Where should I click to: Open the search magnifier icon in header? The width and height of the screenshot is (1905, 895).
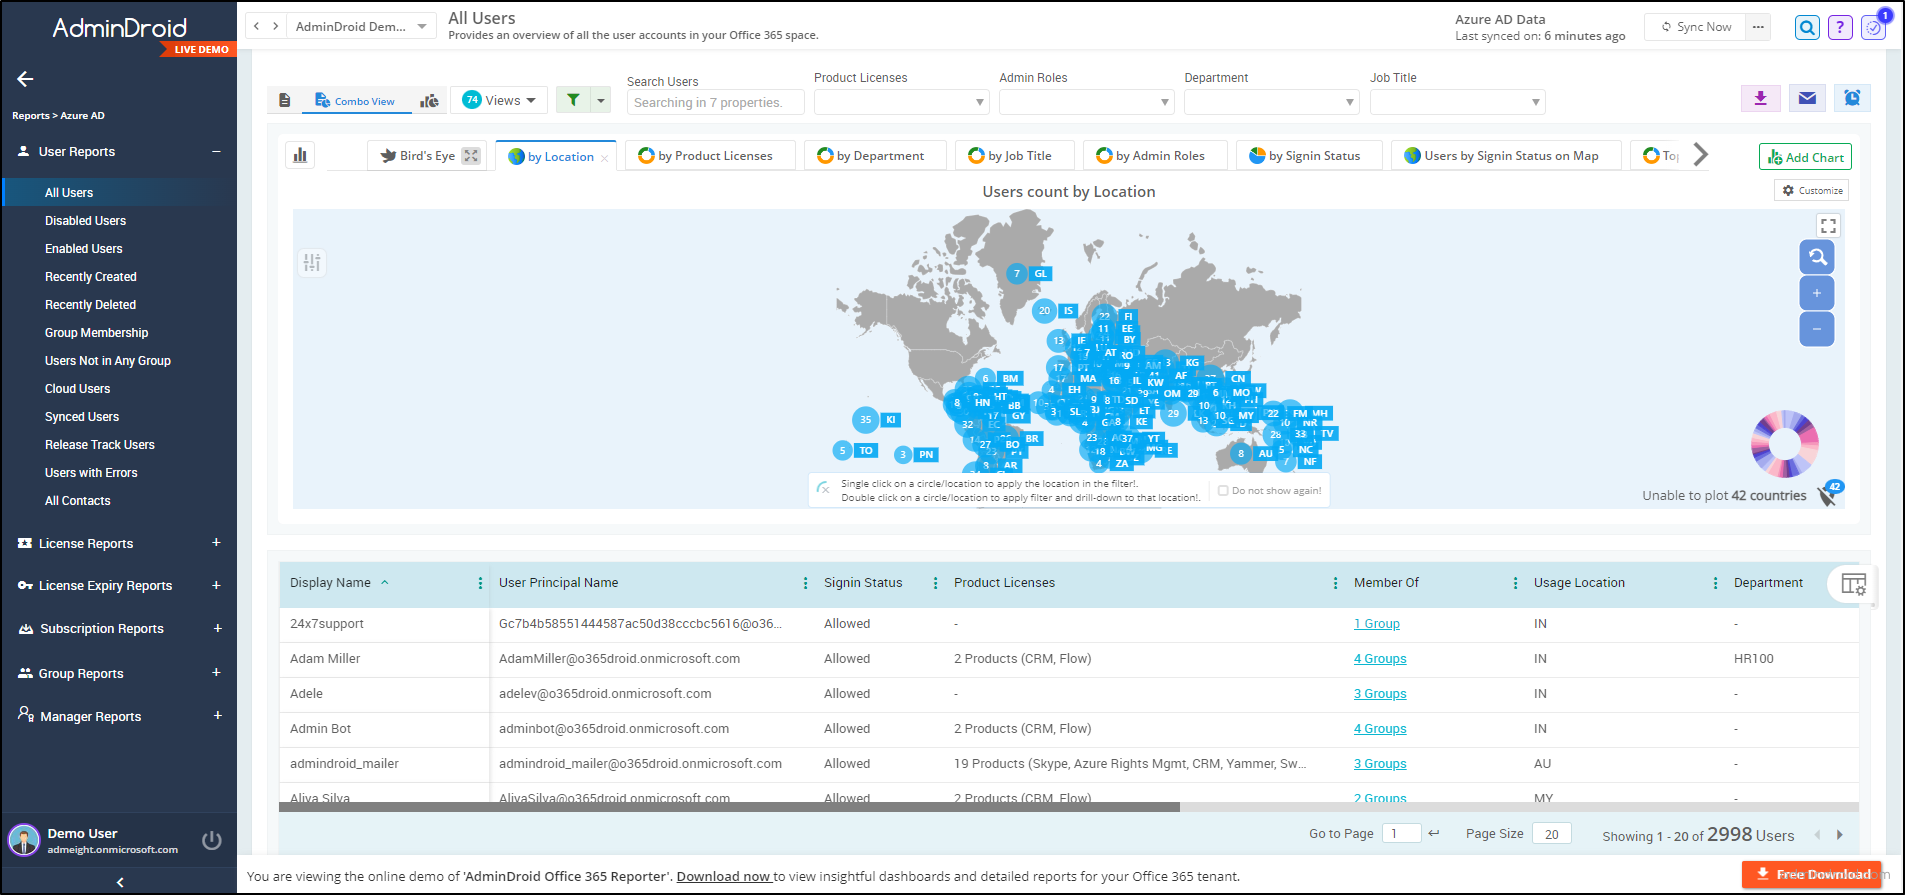point(1807,28)
